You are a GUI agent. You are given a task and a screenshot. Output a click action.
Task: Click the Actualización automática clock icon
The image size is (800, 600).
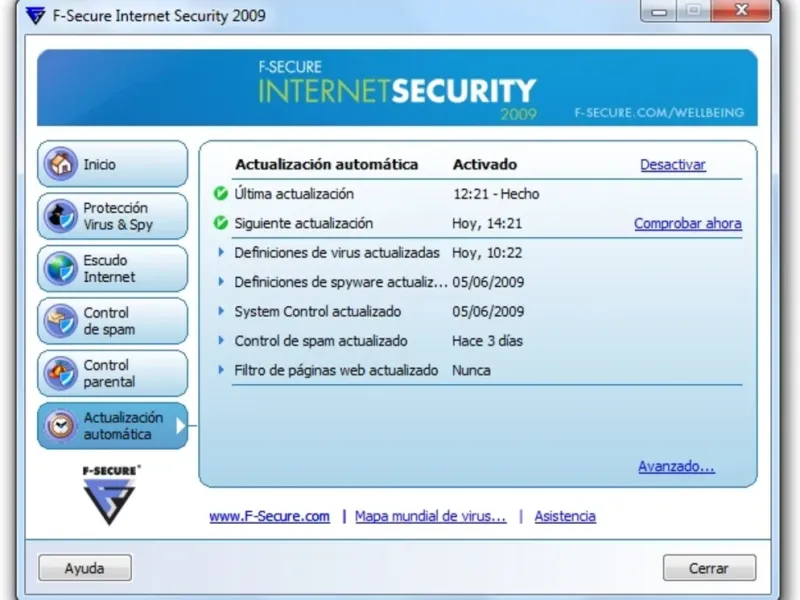61,426
